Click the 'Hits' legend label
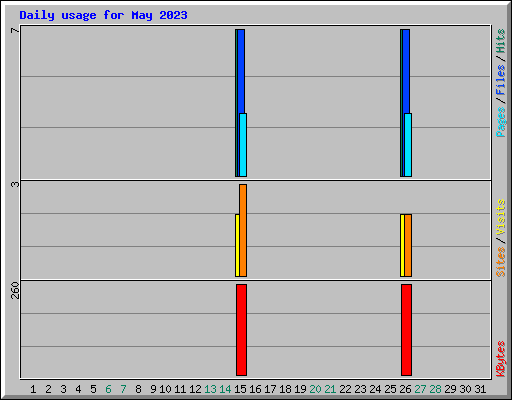 point(500,41)
